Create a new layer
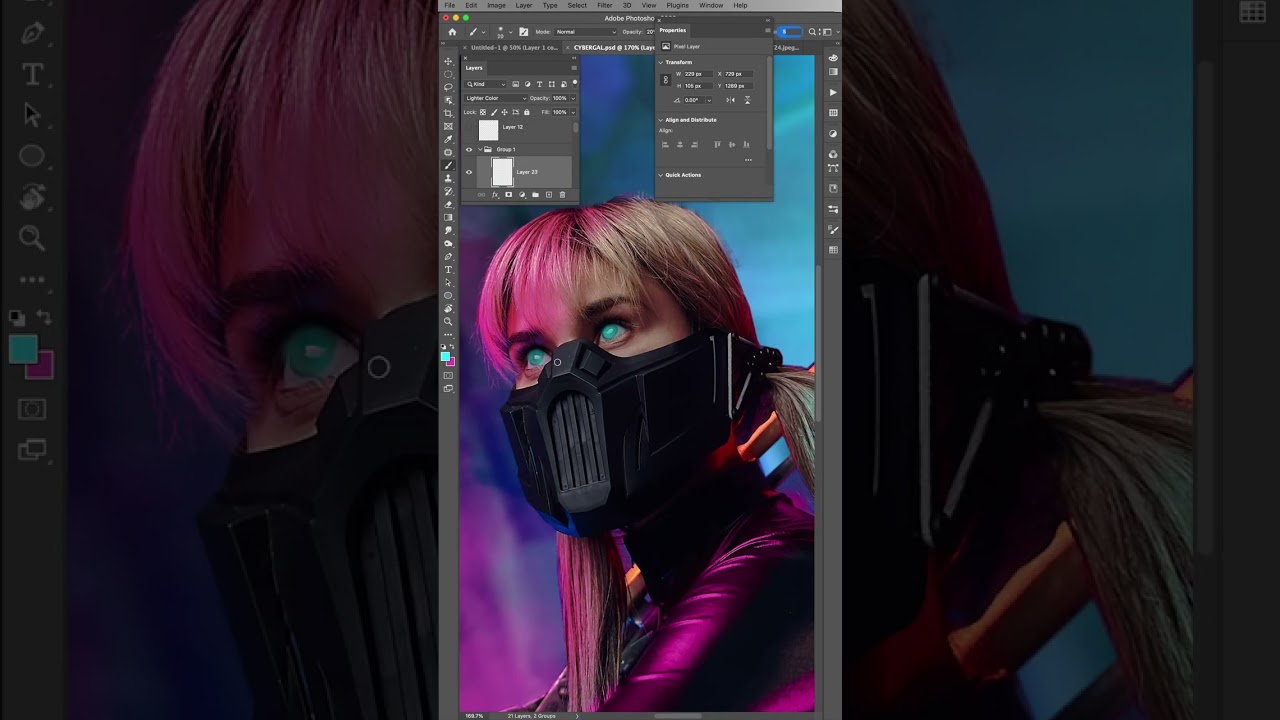Viewport: 1280px width, 720px height. tap(548, 195)
